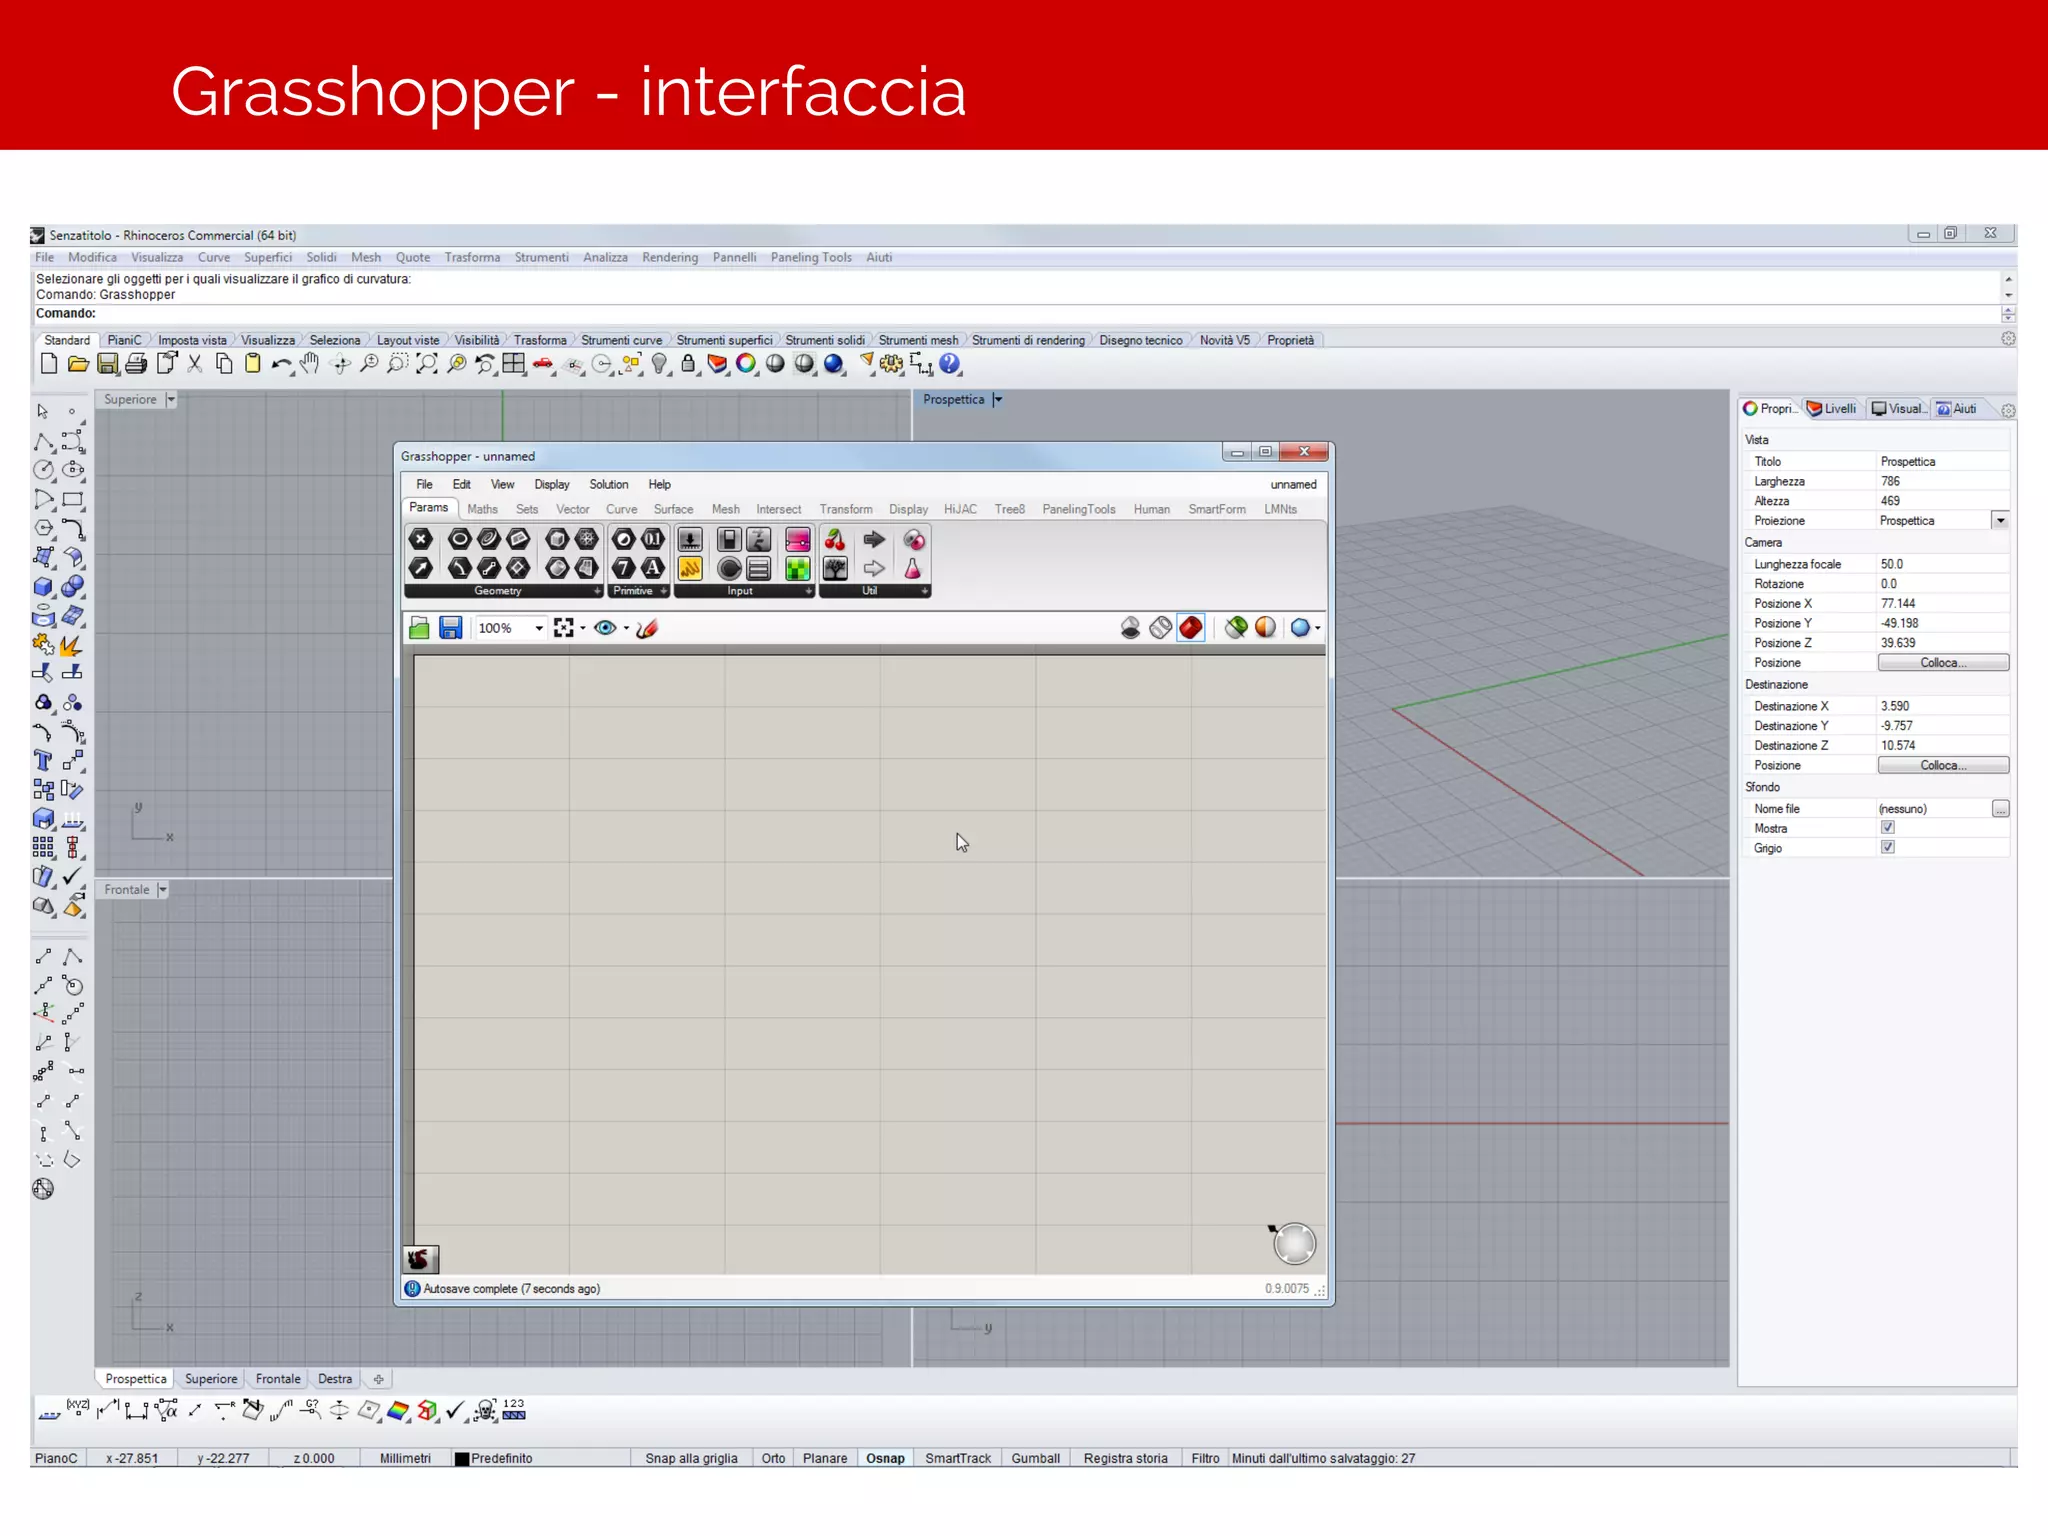Expand the Input panel plus
2048x1536 pixels.
coord(809,591)
